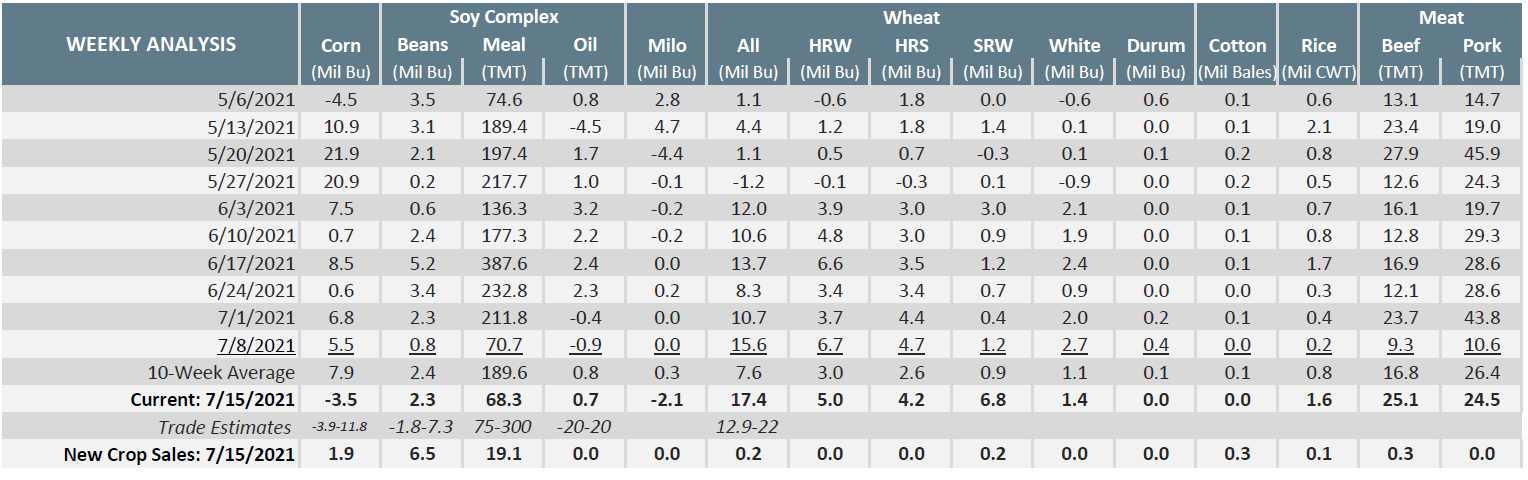This screenshot has width=1528, height=480.
Task: Click the Meal column header
Action: pyautogui.click(x=504, y=46)
